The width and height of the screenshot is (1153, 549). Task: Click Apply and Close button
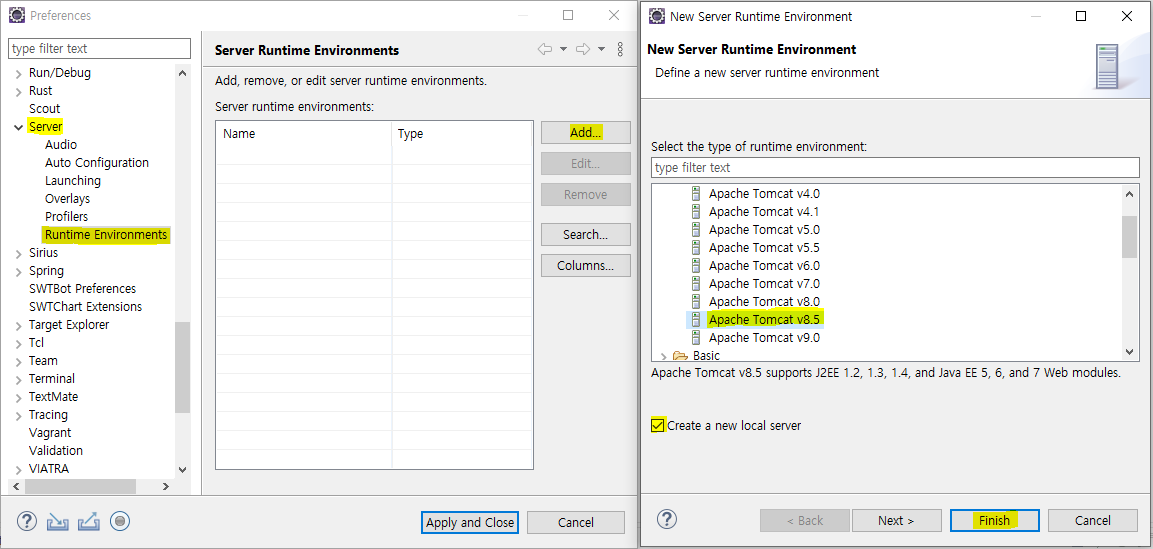tap(470, 523)
